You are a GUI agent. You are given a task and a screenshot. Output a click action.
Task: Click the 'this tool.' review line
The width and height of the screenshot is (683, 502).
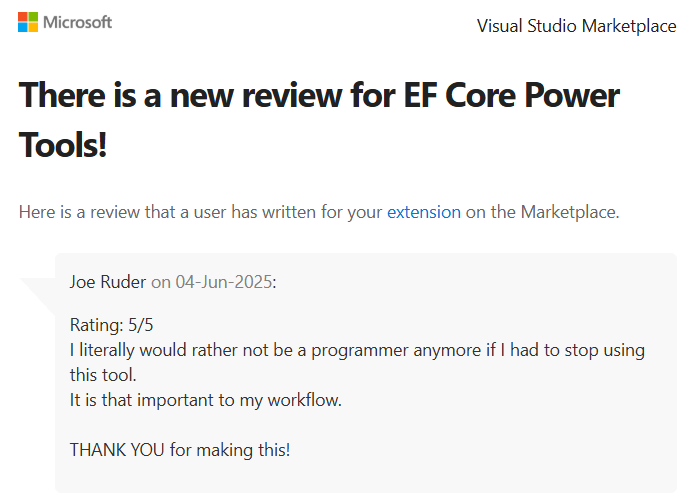click(102, 375)
